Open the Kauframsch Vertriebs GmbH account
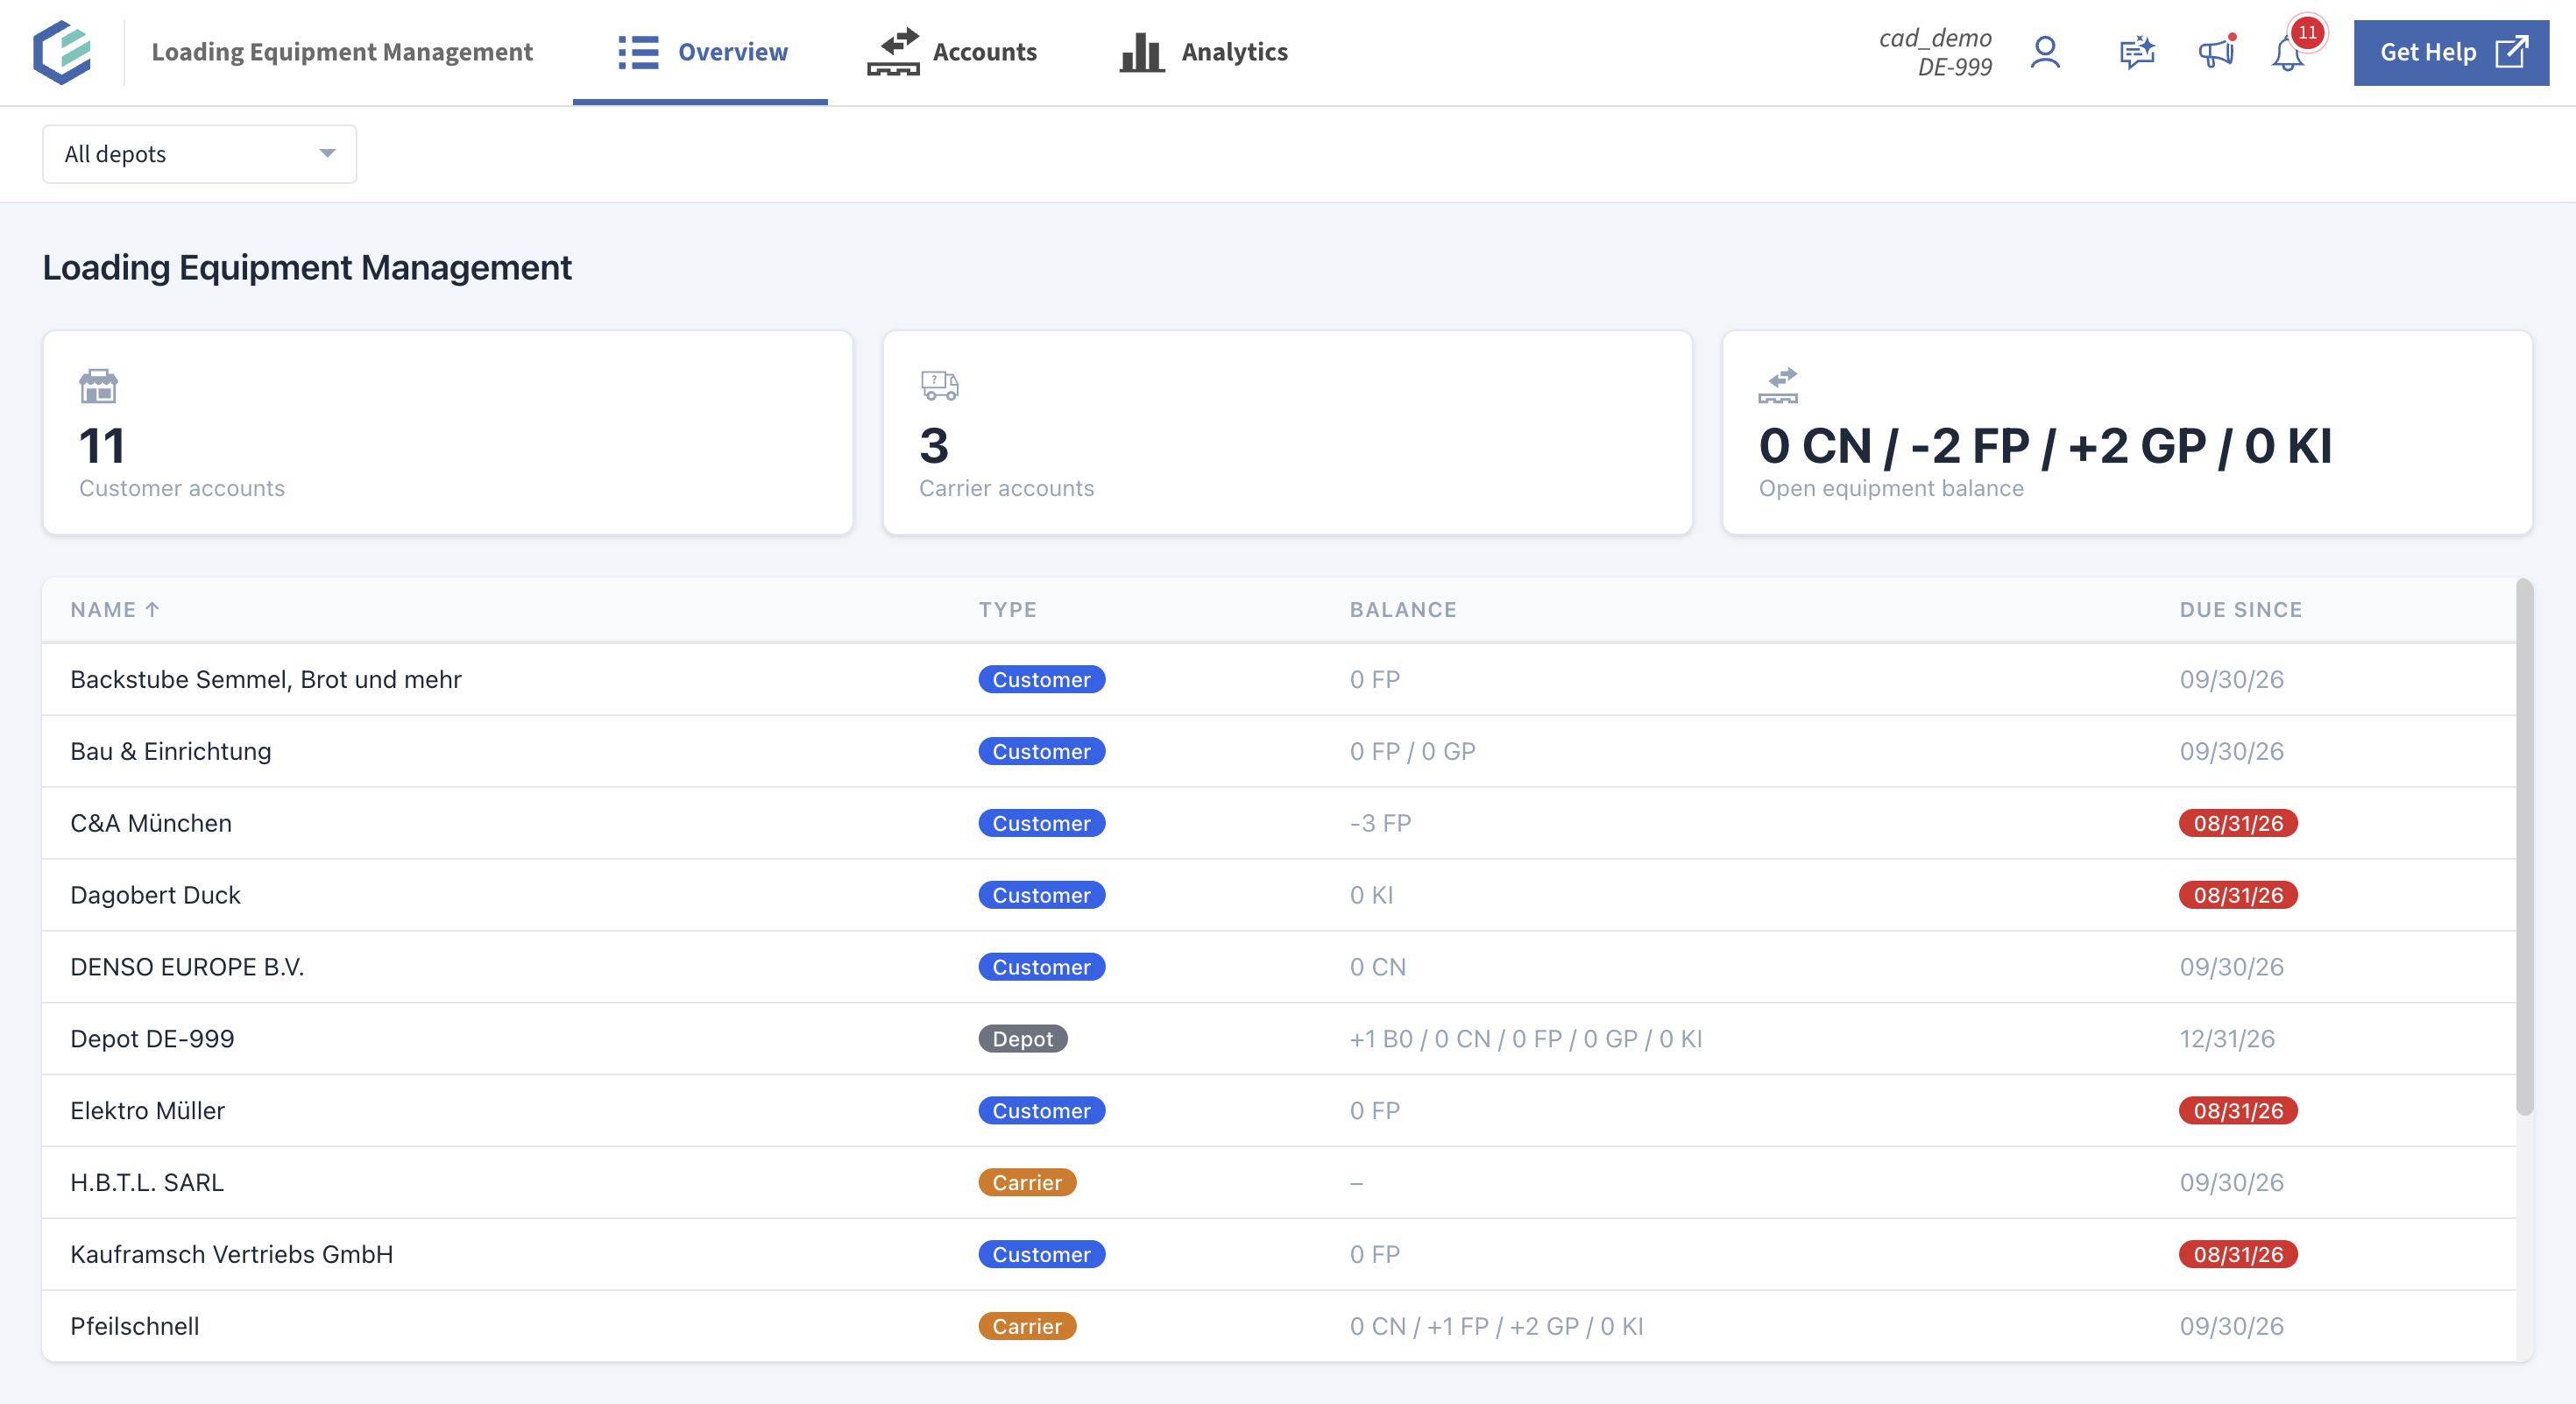This screenshot has width=2576, height=1404. pos(1279,1254)
